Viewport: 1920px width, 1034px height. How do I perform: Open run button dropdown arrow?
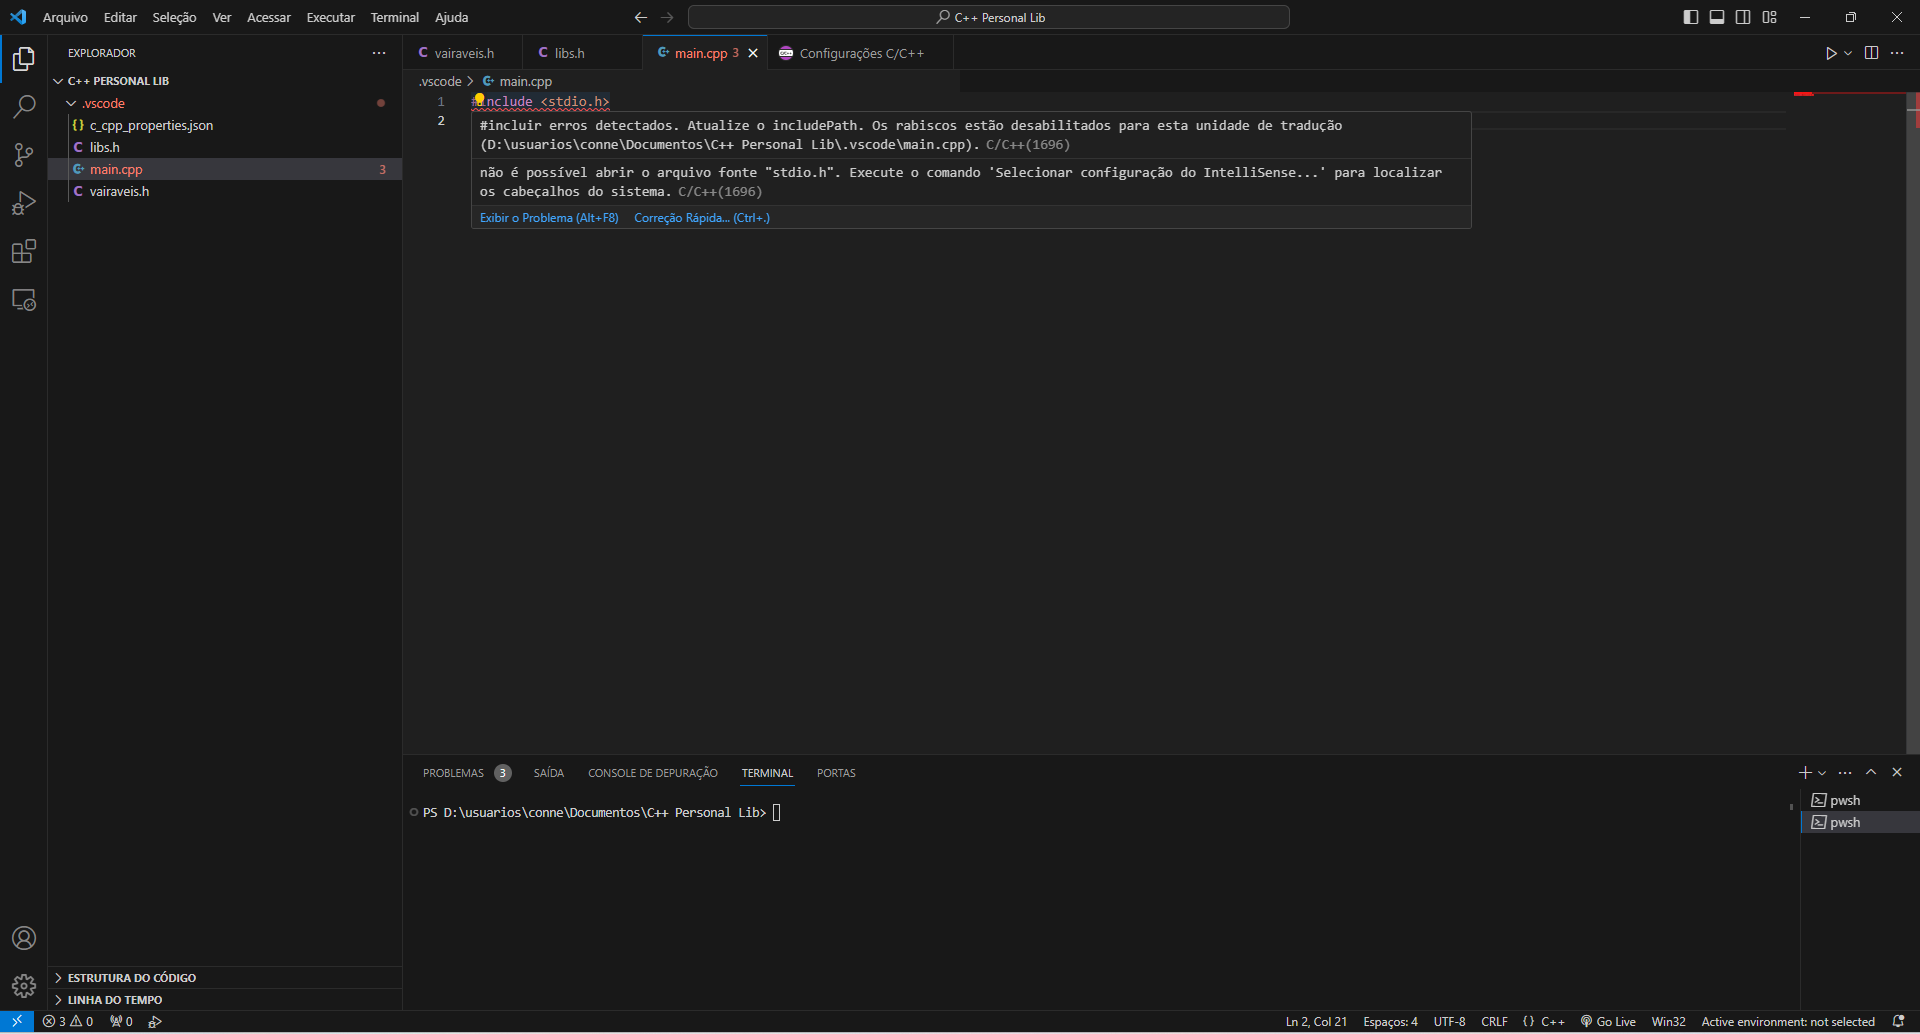tap(1847, 53)
